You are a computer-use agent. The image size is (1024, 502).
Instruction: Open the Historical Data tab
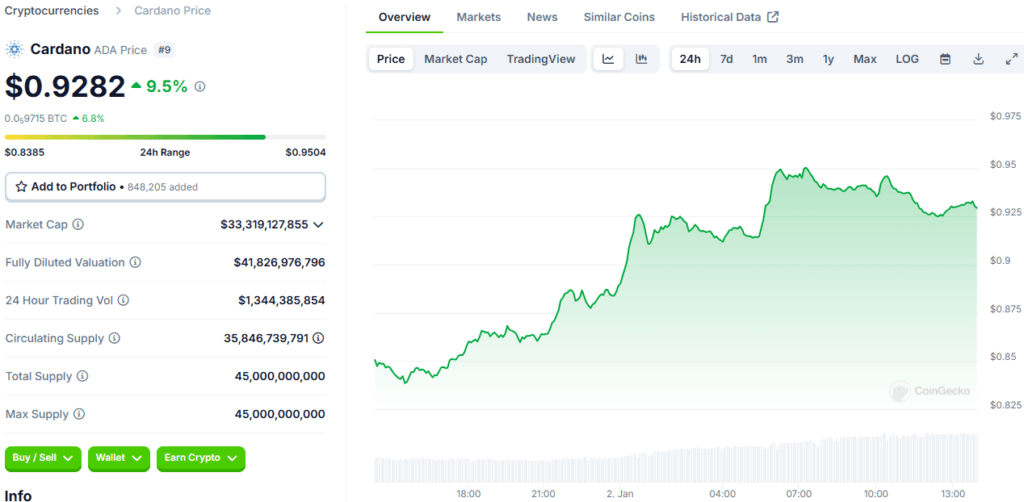tap(729, 17)
